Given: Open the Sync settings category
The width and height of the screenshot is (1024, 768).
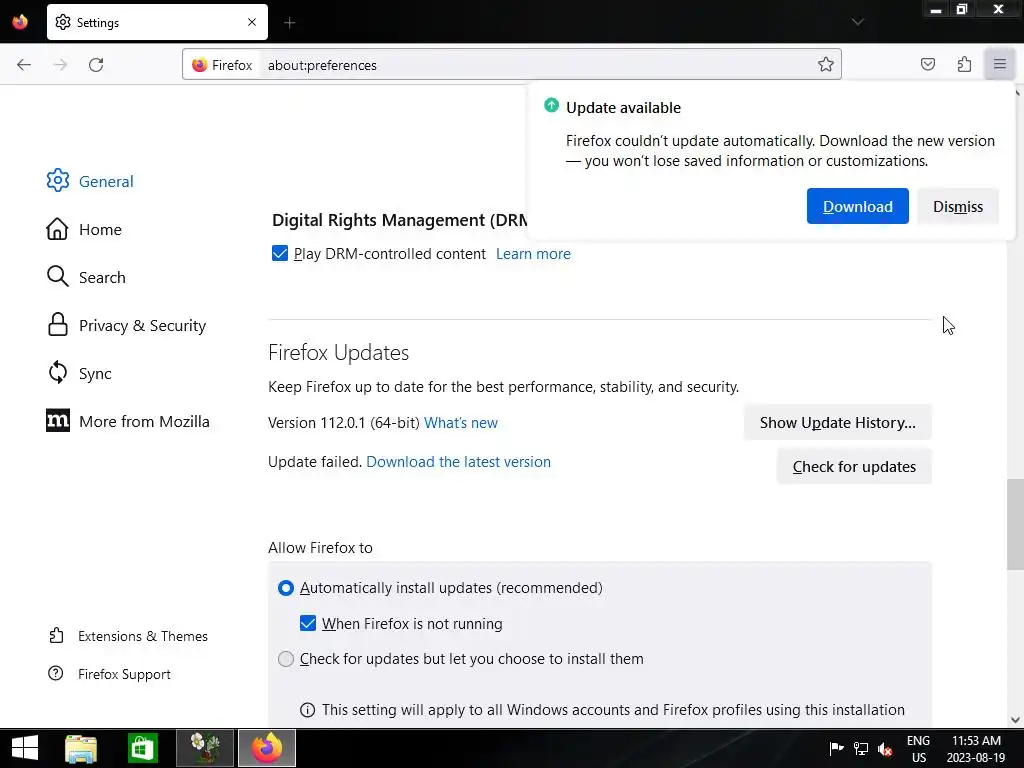Looking at the screenshot, I should (95, 374).
